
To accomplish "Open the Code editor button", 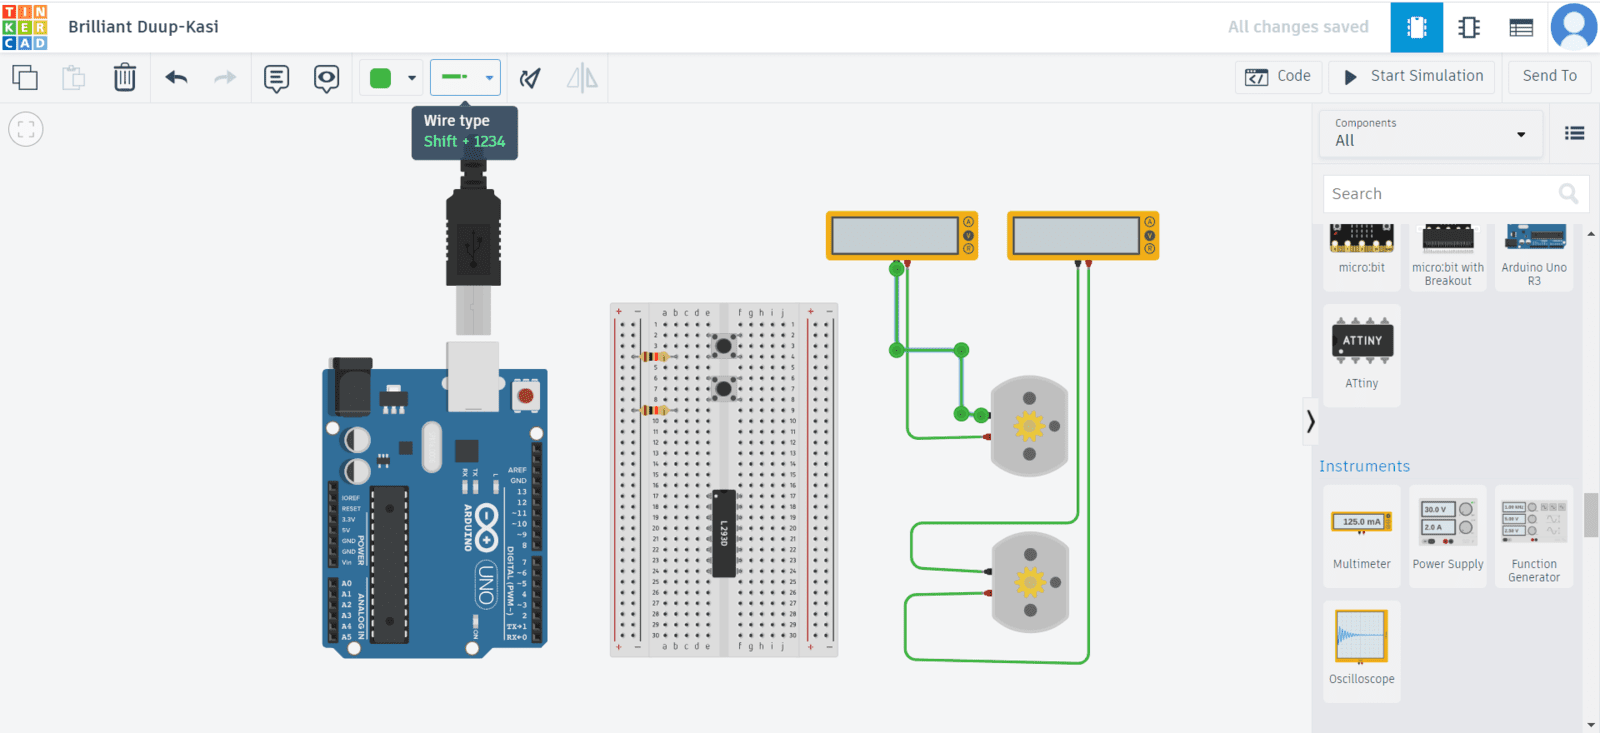I will click(x=1278, y=76).
